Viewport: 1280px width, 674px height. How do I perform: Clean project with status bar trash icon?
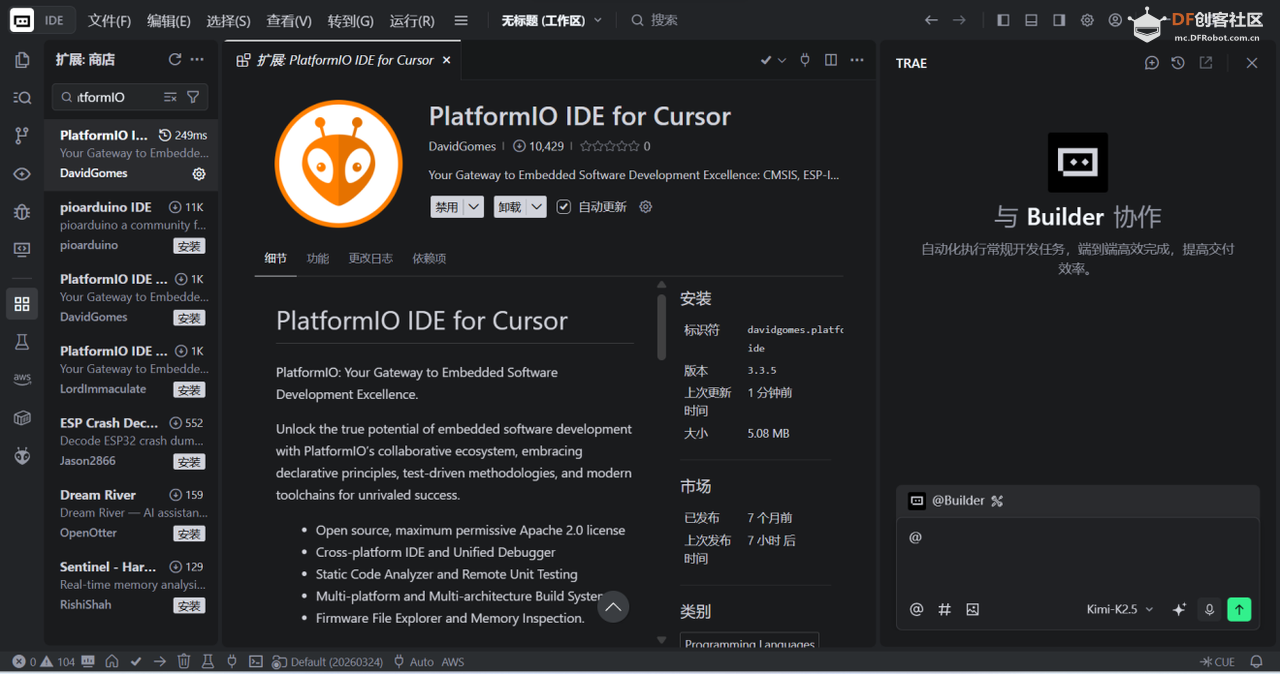184,661
